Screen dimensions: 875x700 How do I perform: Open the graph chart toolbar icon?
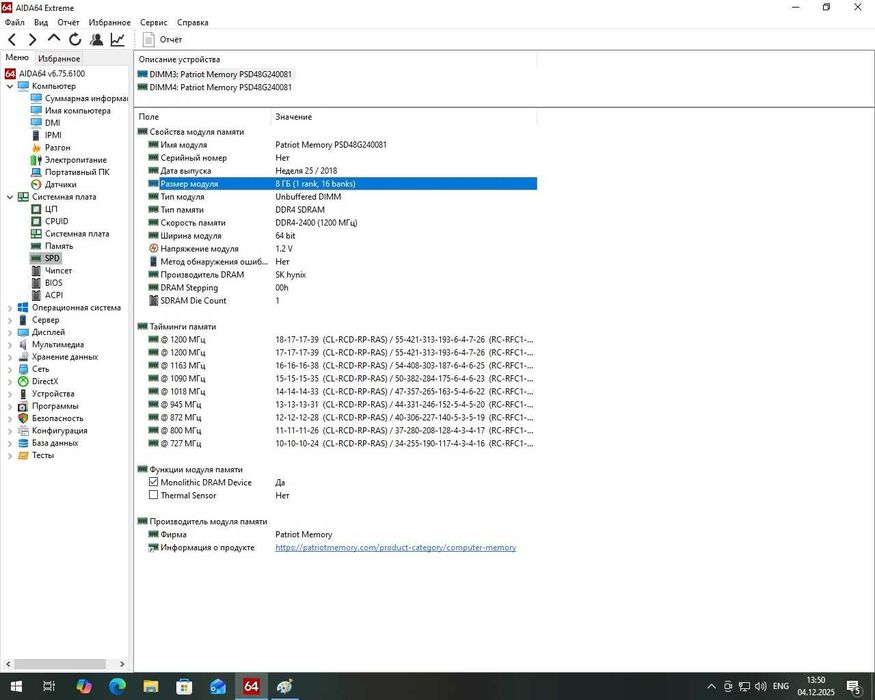[118, 40]
